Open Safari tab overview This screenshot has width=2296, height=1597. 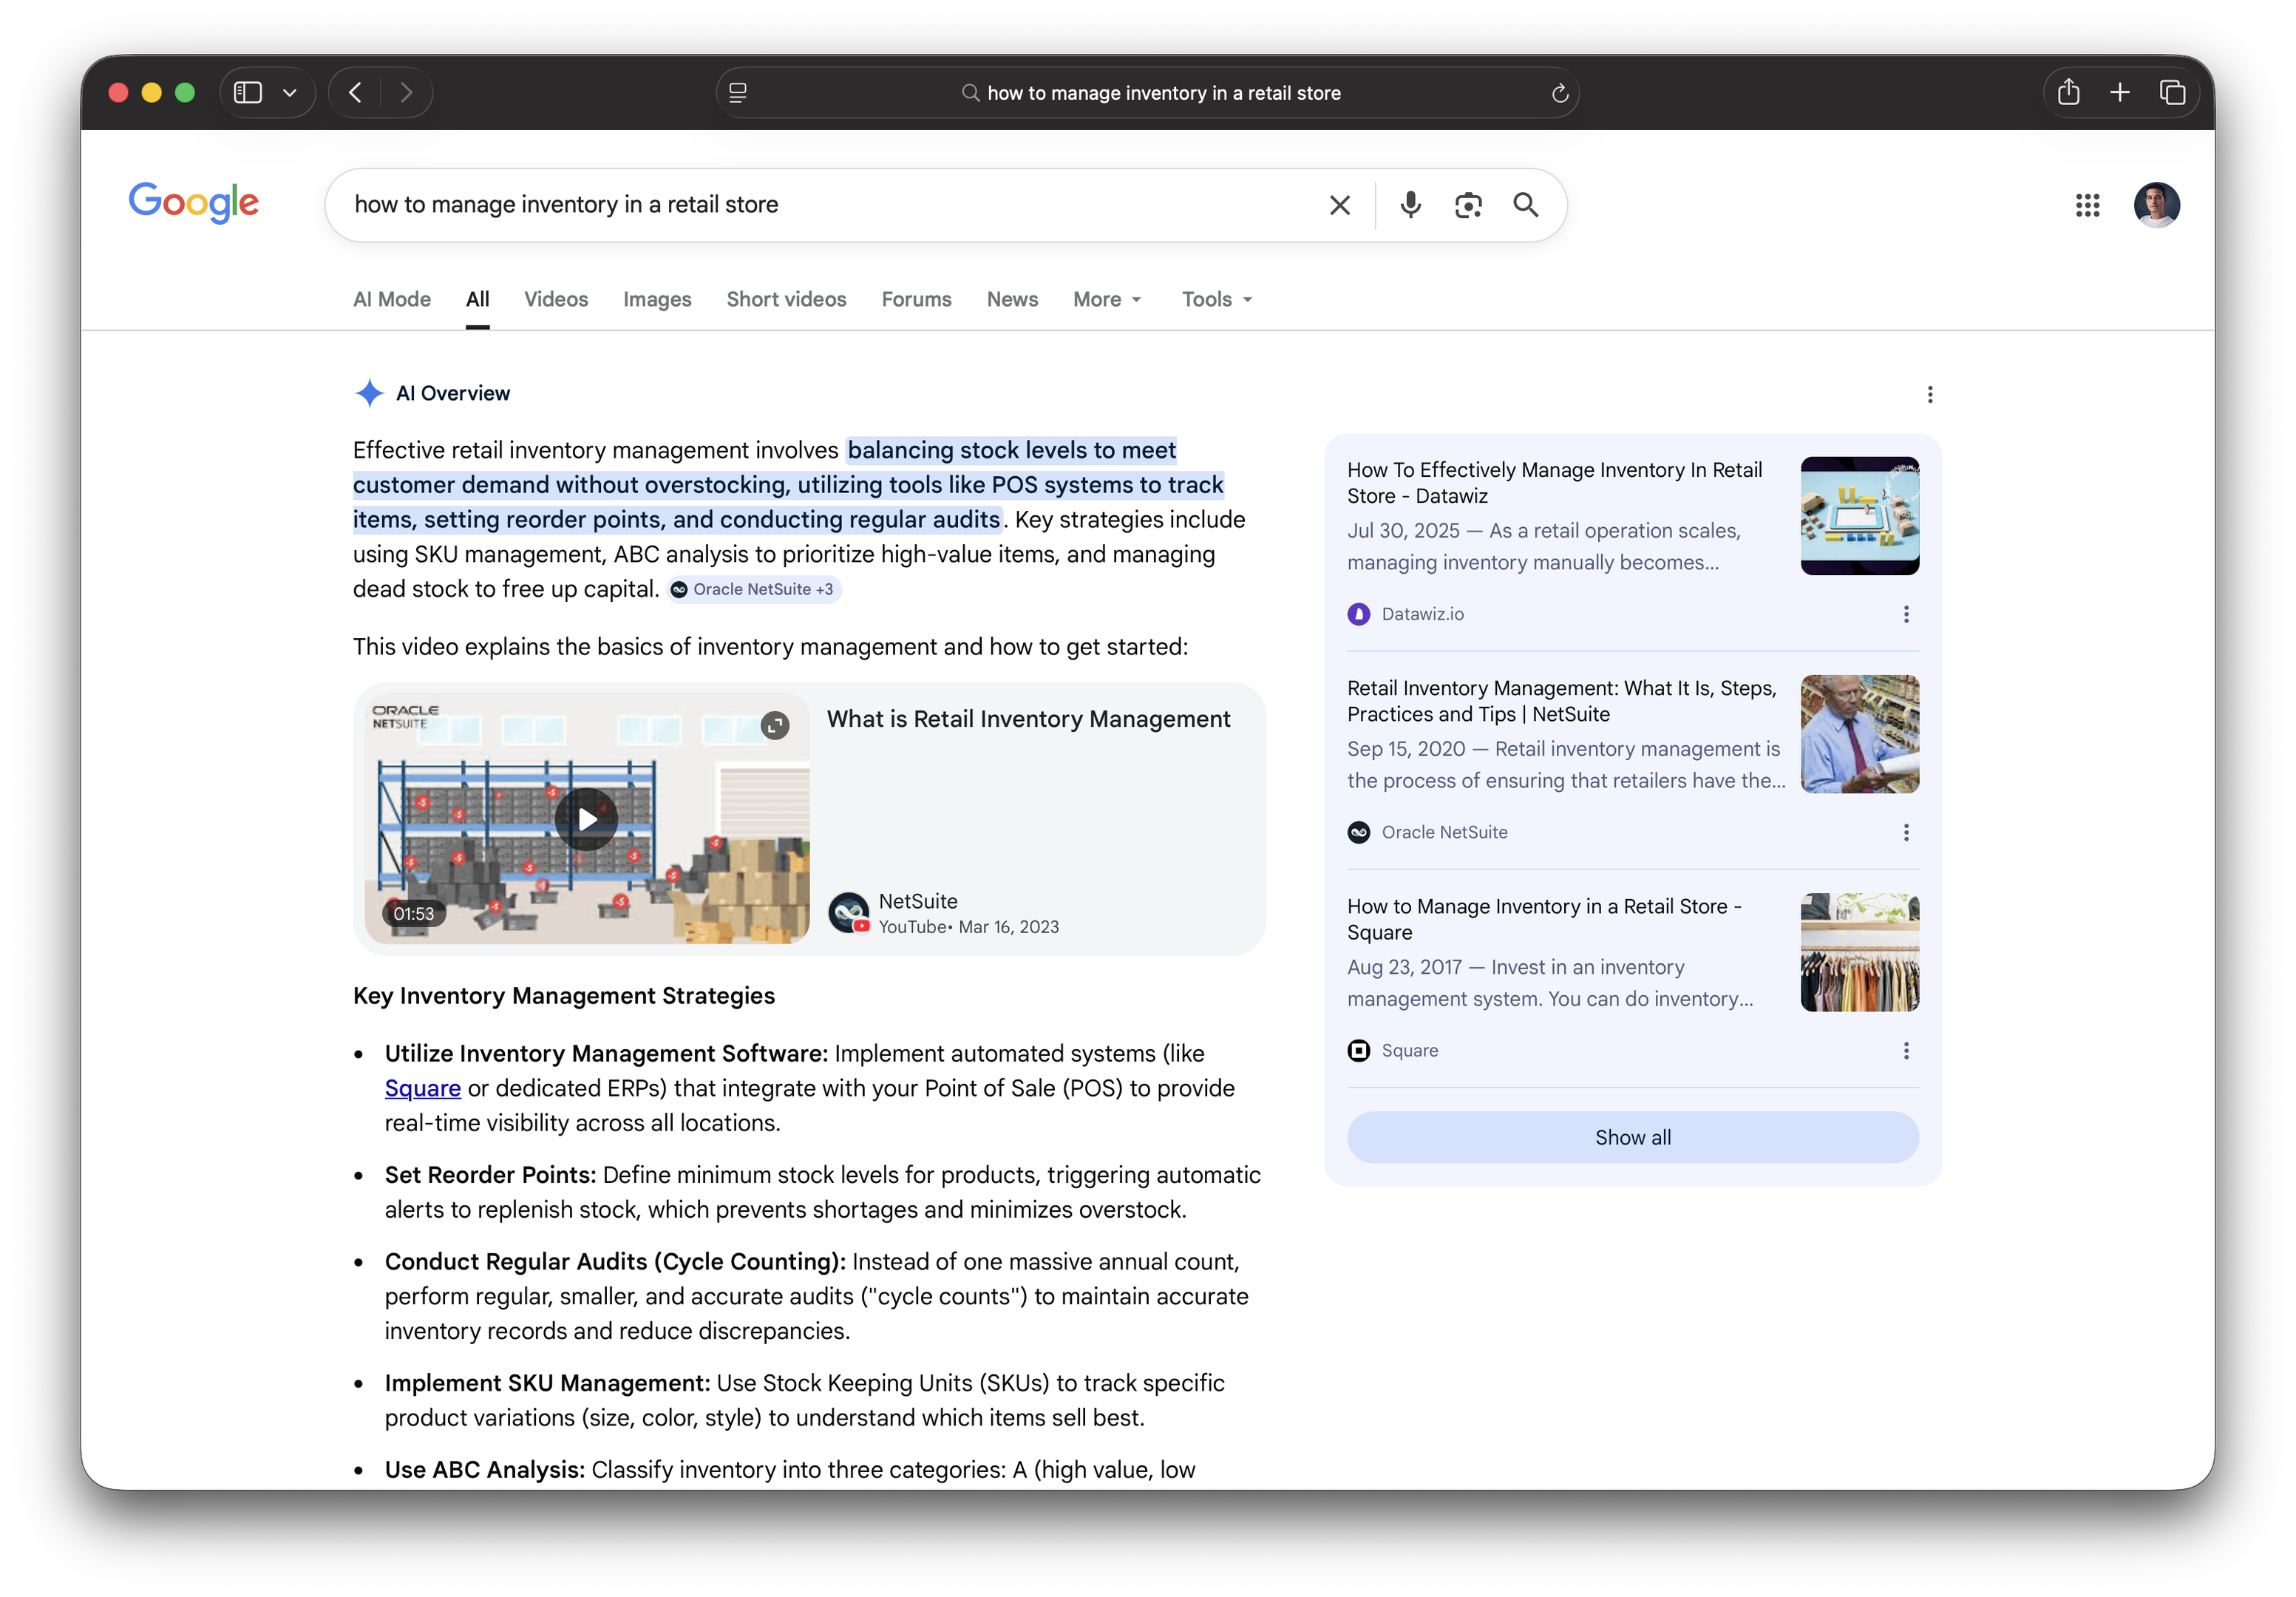[2171, 92]
